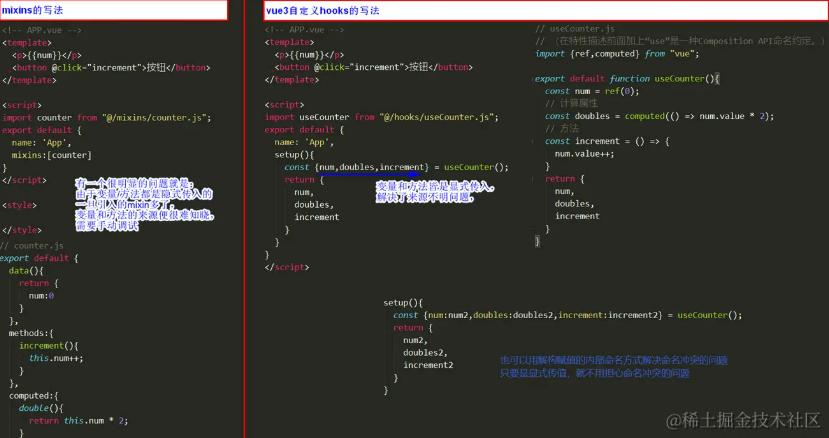Screen dimensions: 829x438
Task: Click the "num2," return entry
Action: pyautogui.click(x=416, y=340)
